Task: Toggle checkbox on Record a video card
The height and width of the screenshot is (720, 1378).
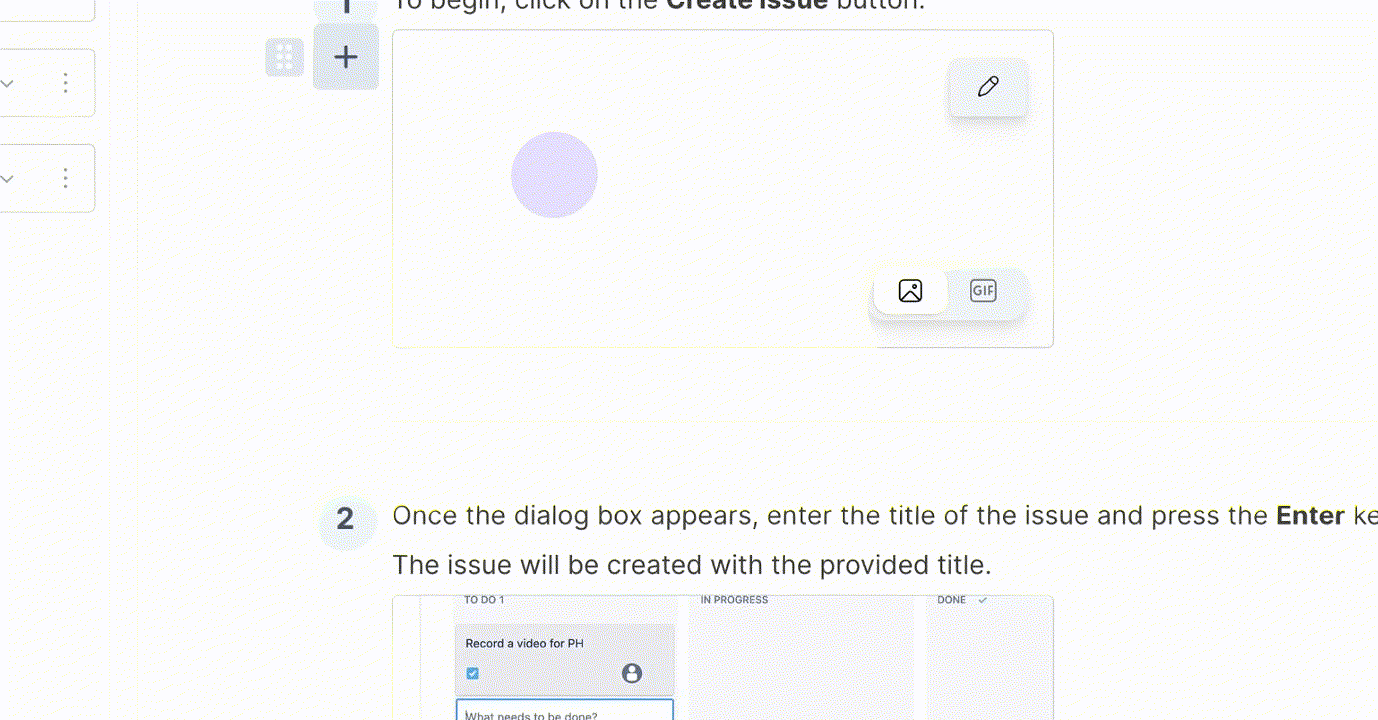Action: (x=472, y=673)
